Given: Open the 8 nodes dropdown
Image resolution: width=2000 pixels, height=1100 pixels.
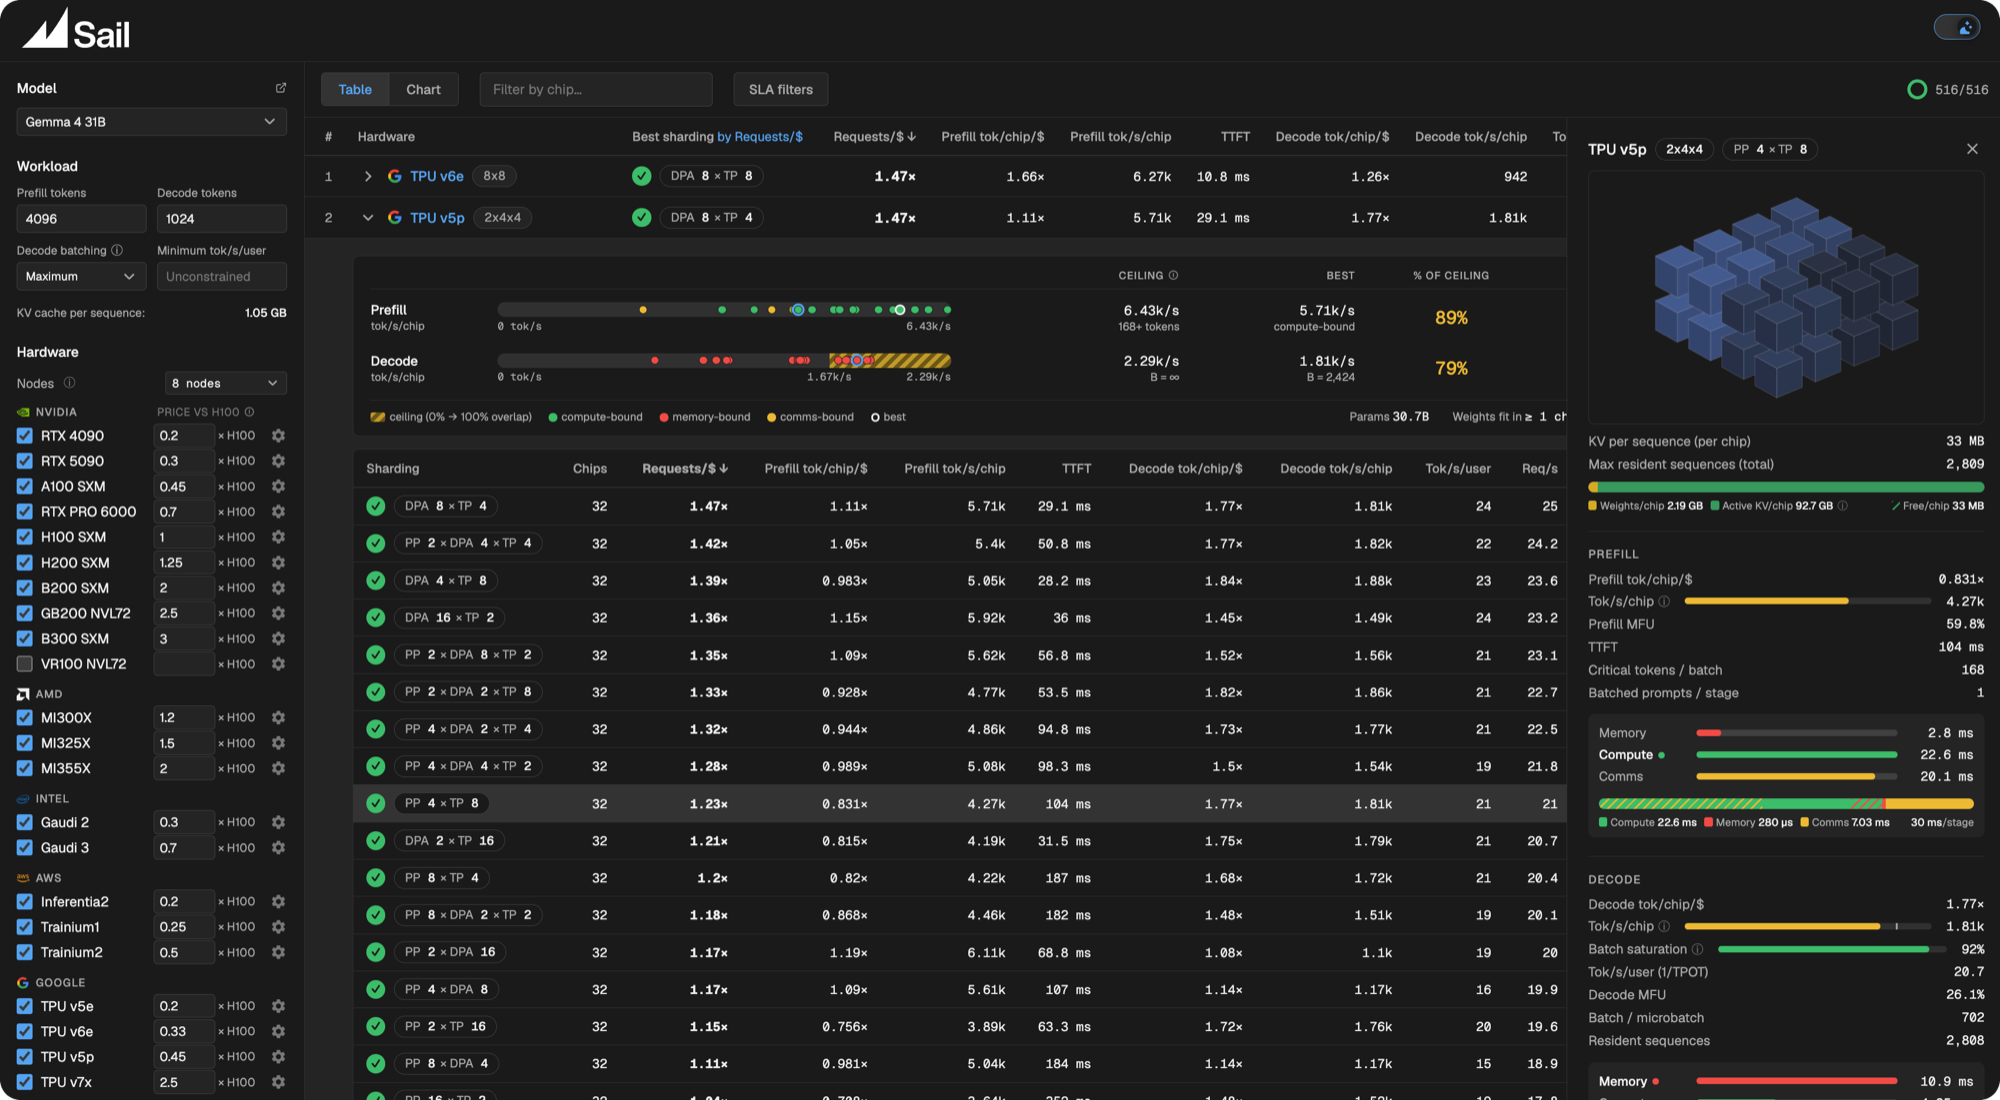Looking at the screenshot, I should 225,383.
